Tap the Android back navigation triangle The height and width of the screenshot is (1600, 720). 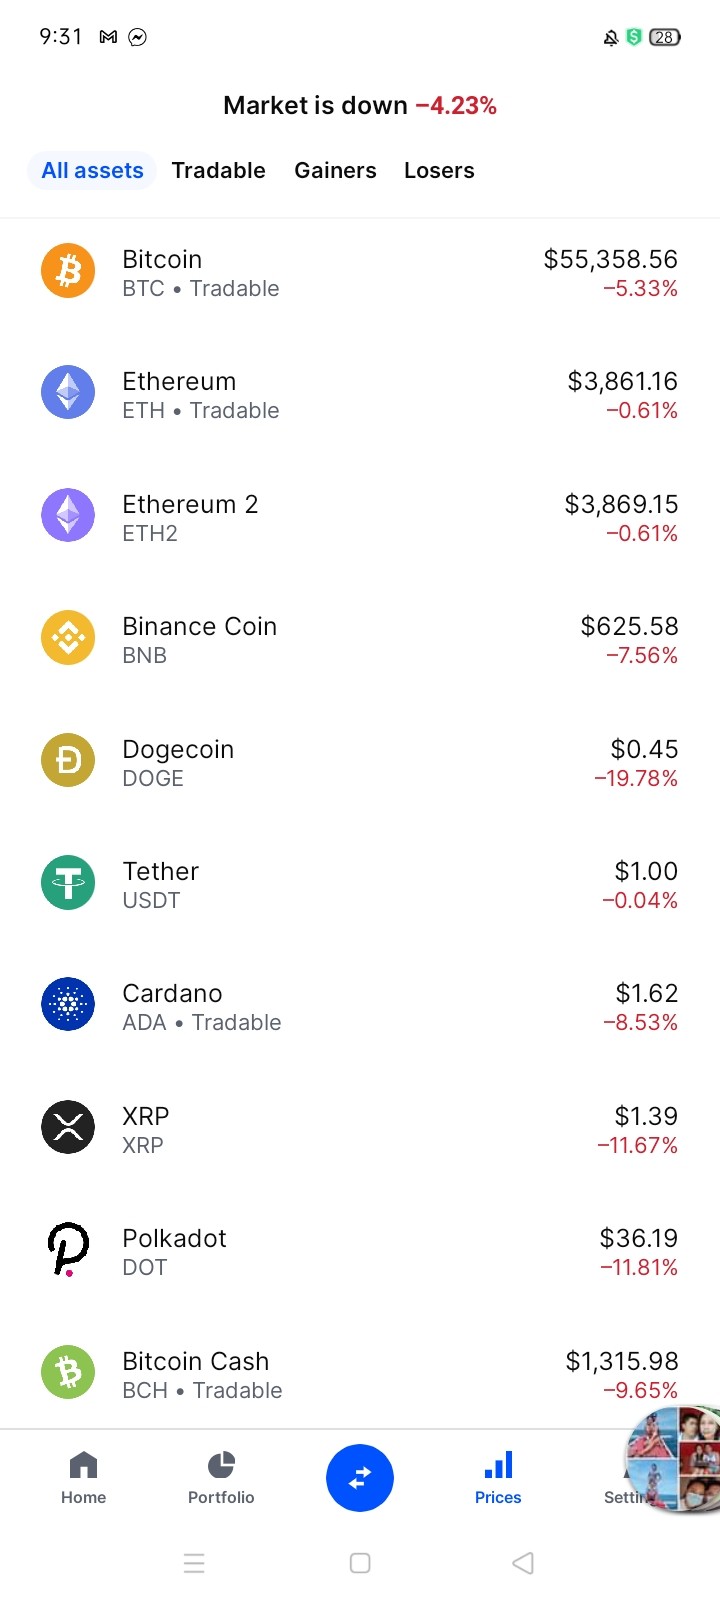(523, 1563)
